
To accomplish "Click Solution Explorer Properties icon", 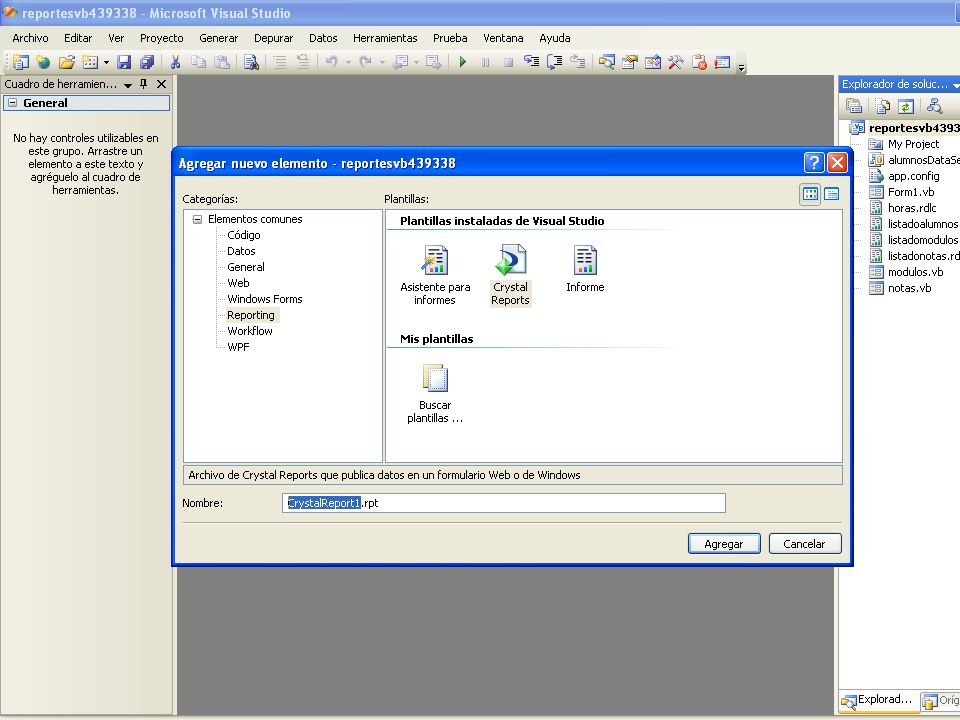I will [x=854, y=106].
